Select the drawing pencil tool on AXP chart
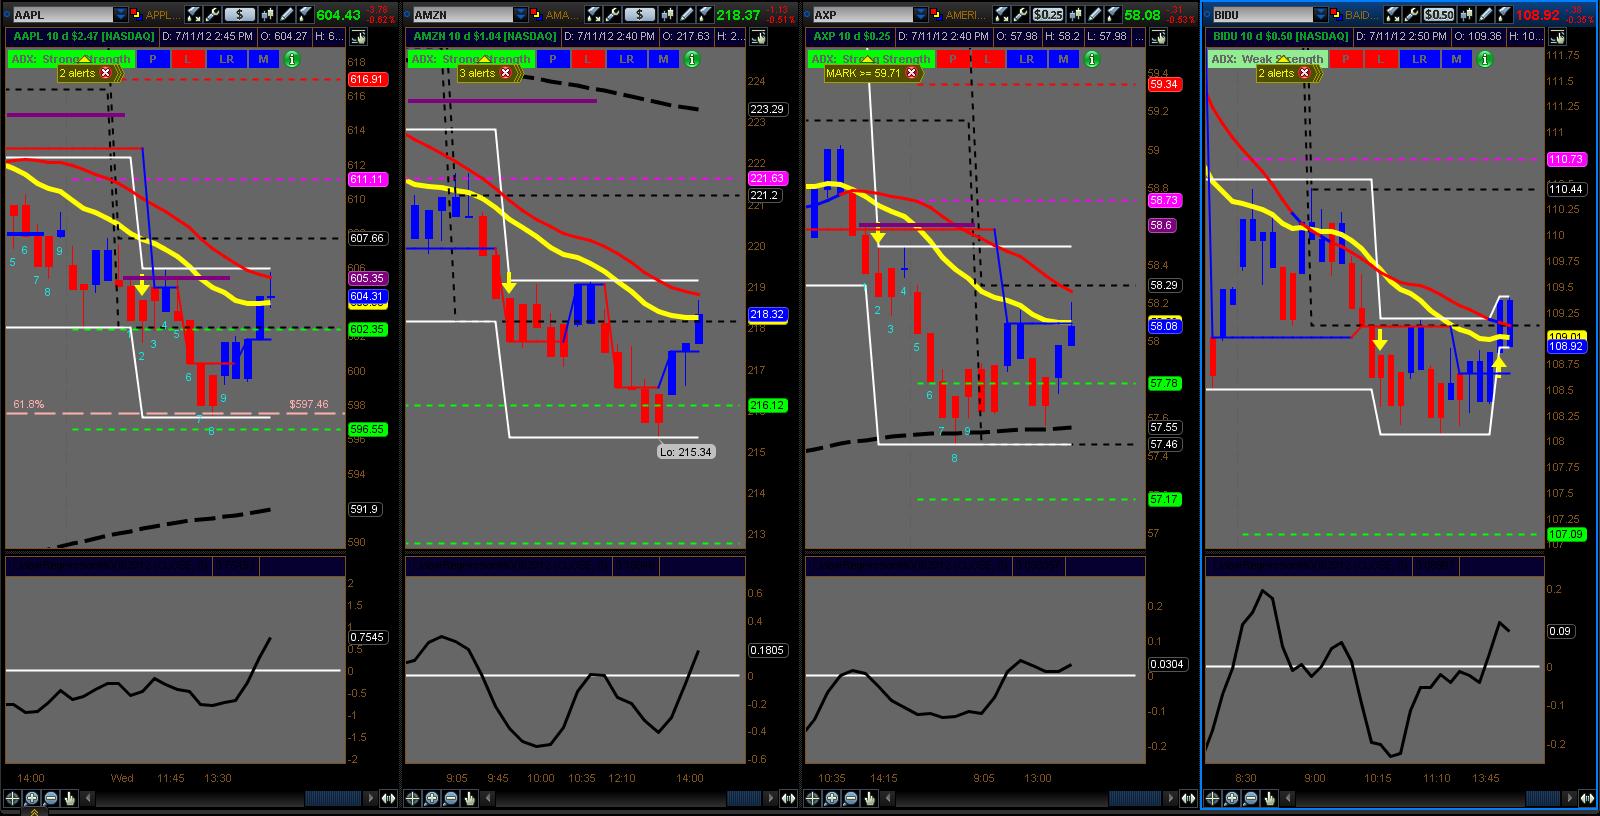Image resolution: width=1600 pixels, height=816 pixels. (1093, 15)
